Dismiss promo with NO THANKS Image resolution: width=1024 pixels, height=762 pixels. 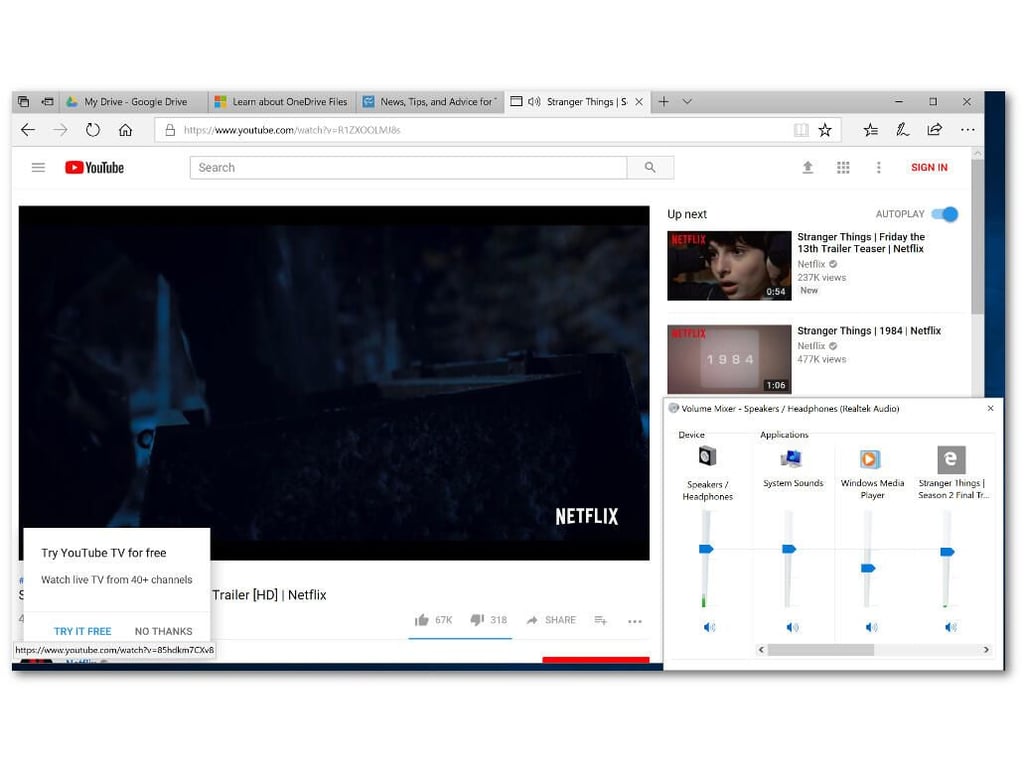point(163,631)
